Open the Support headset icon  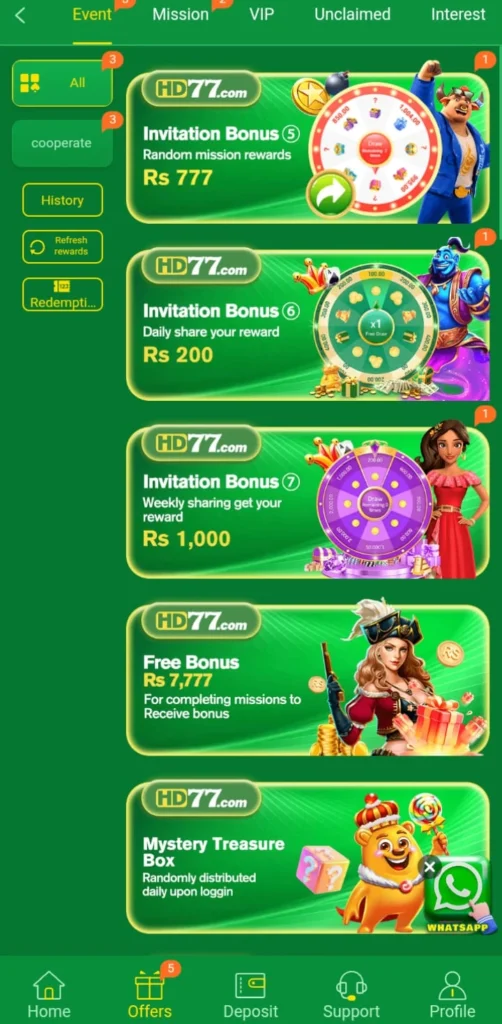[351, 985]
